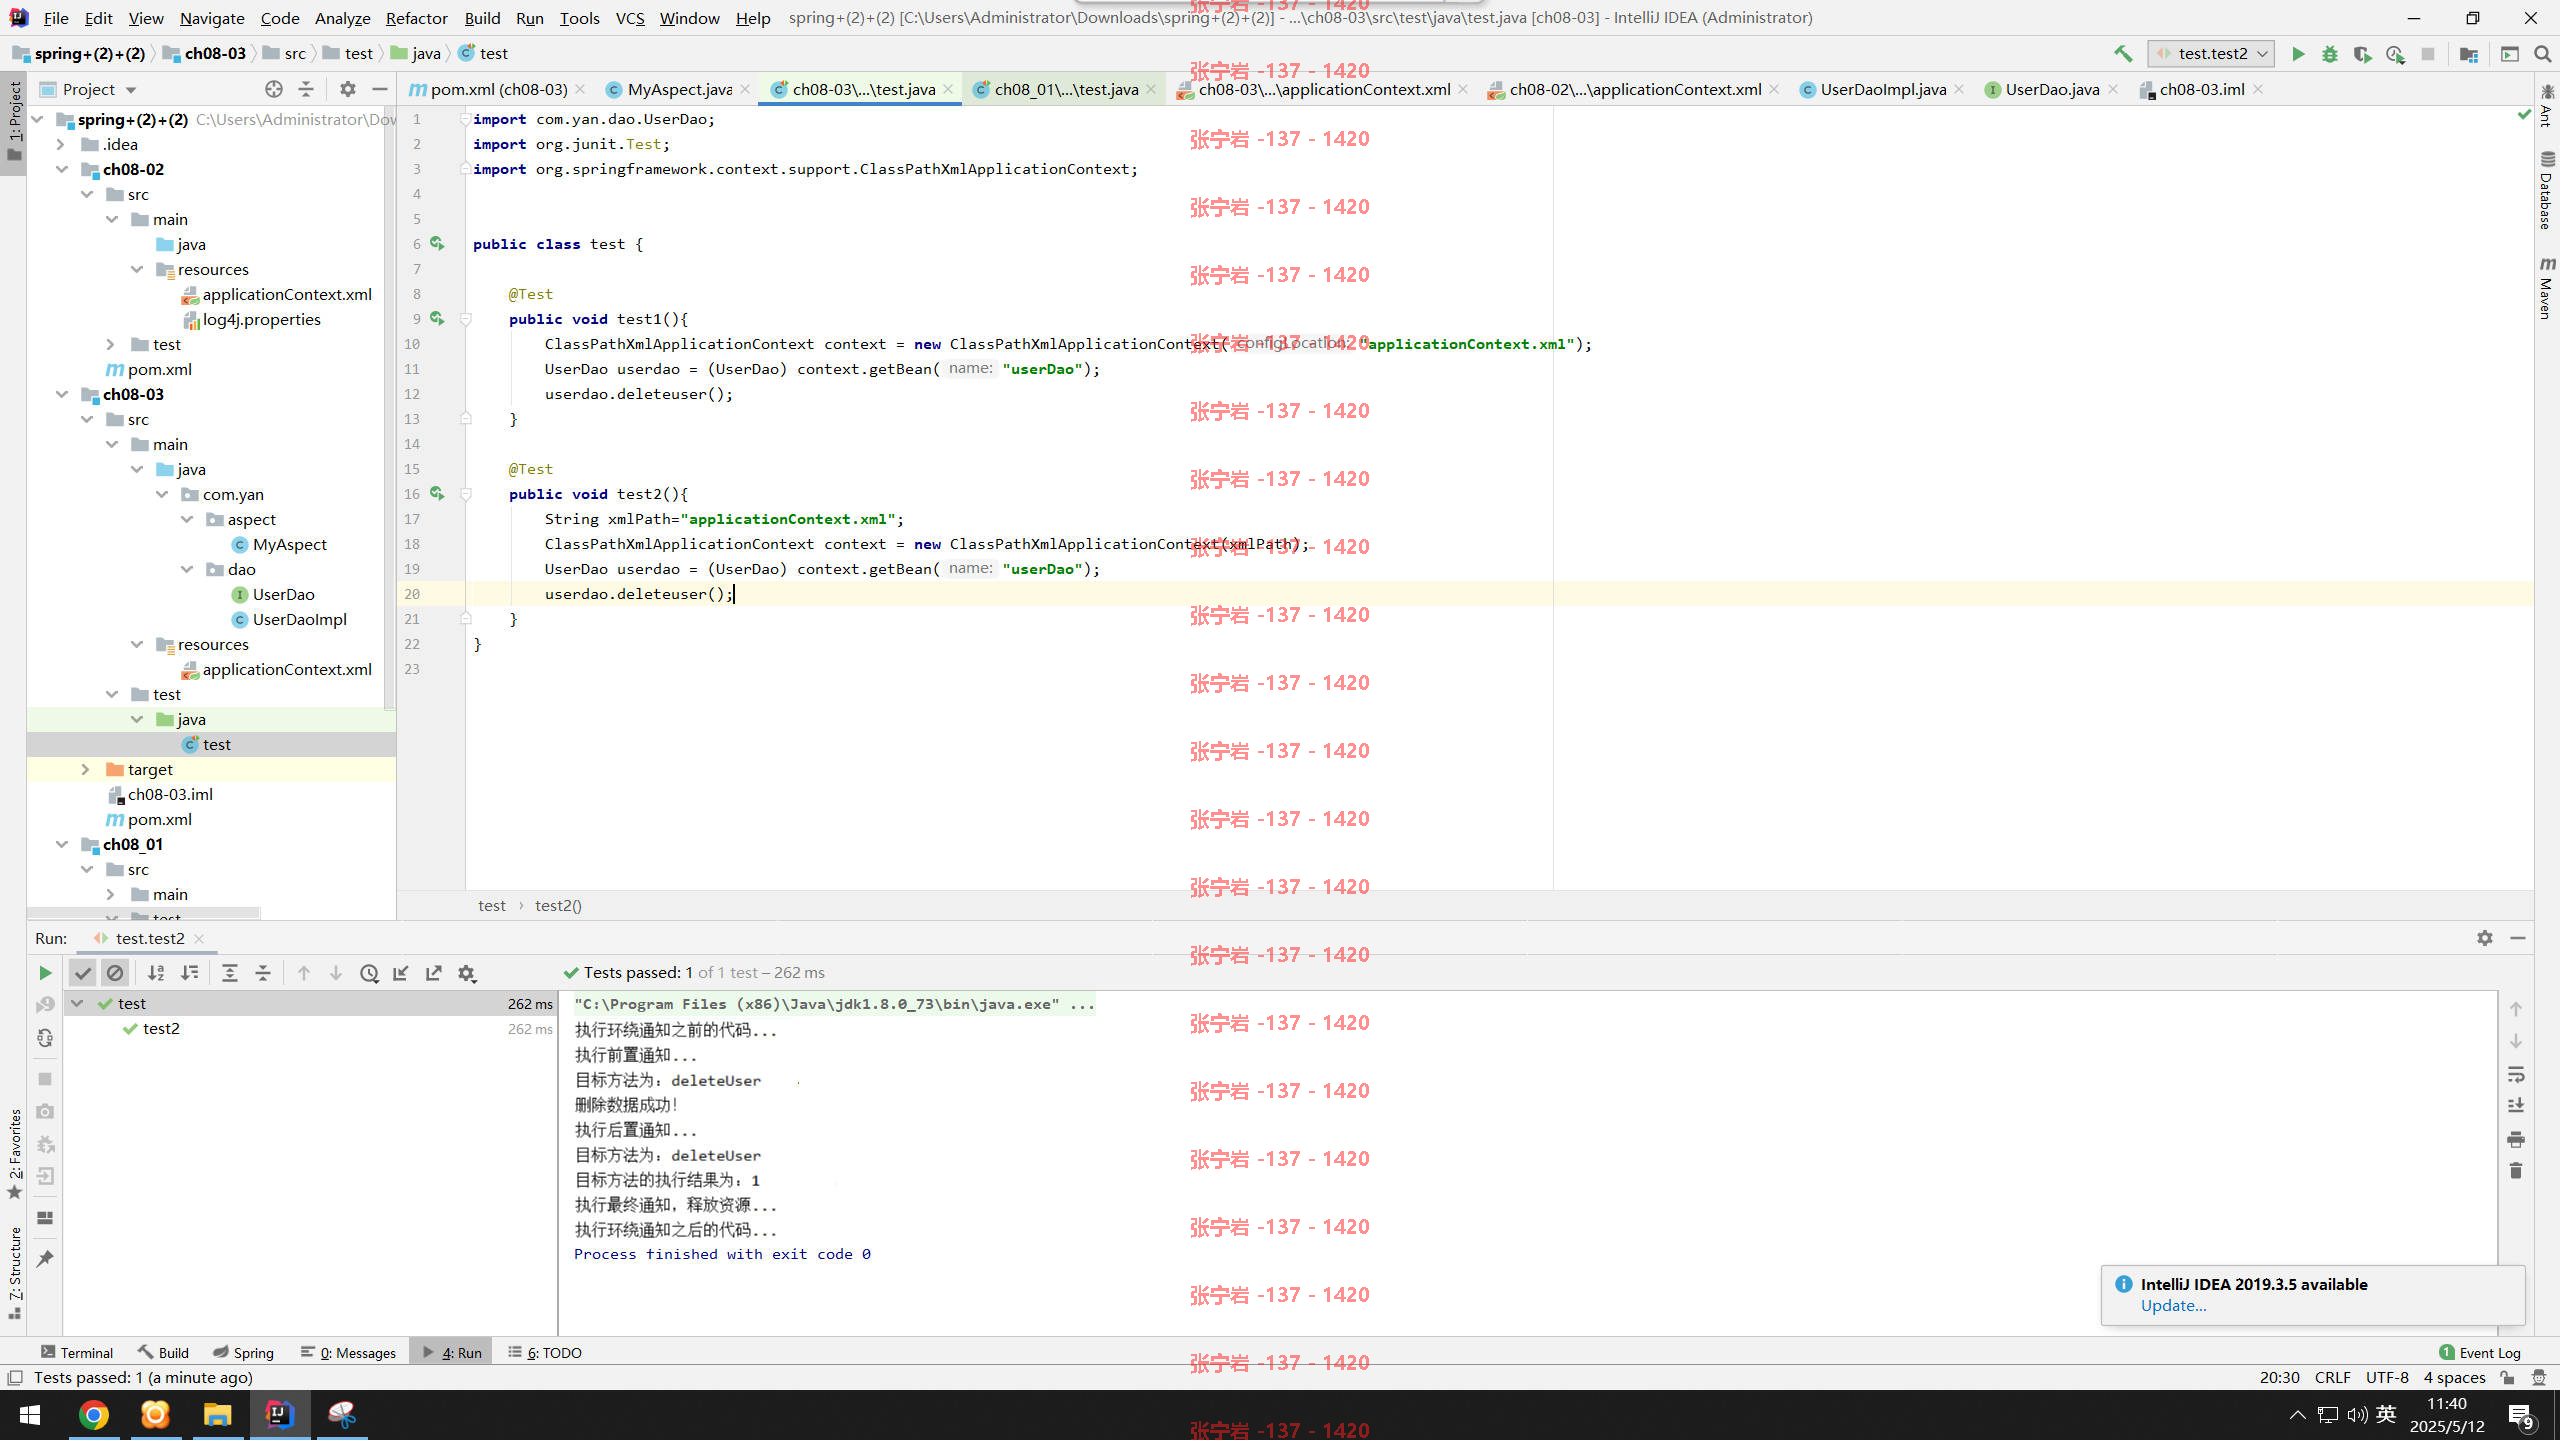Open Chrome from Windows taskbar
Image resolution: width=2560 pixels, height=1440 pixels.
[x=94, y=1415]
